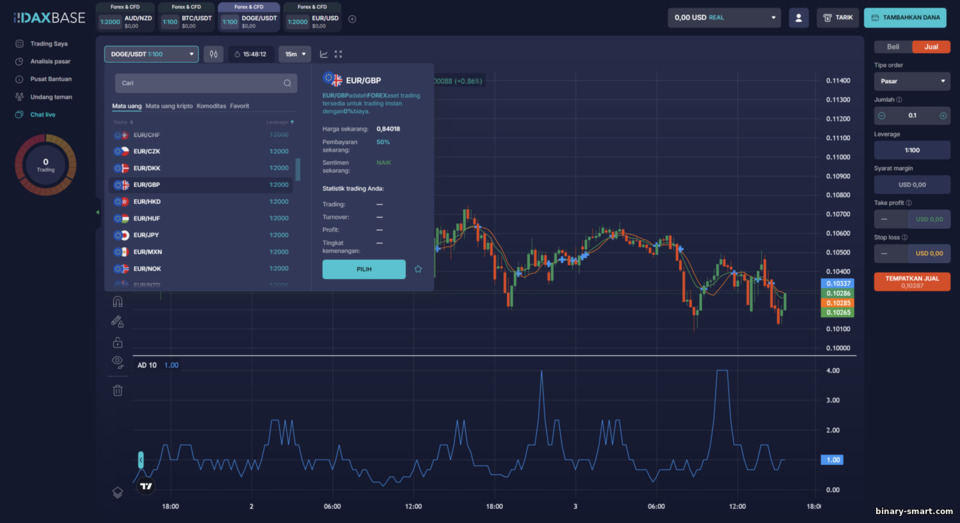
Task: Click the Cari search input field
Action: 206,83
